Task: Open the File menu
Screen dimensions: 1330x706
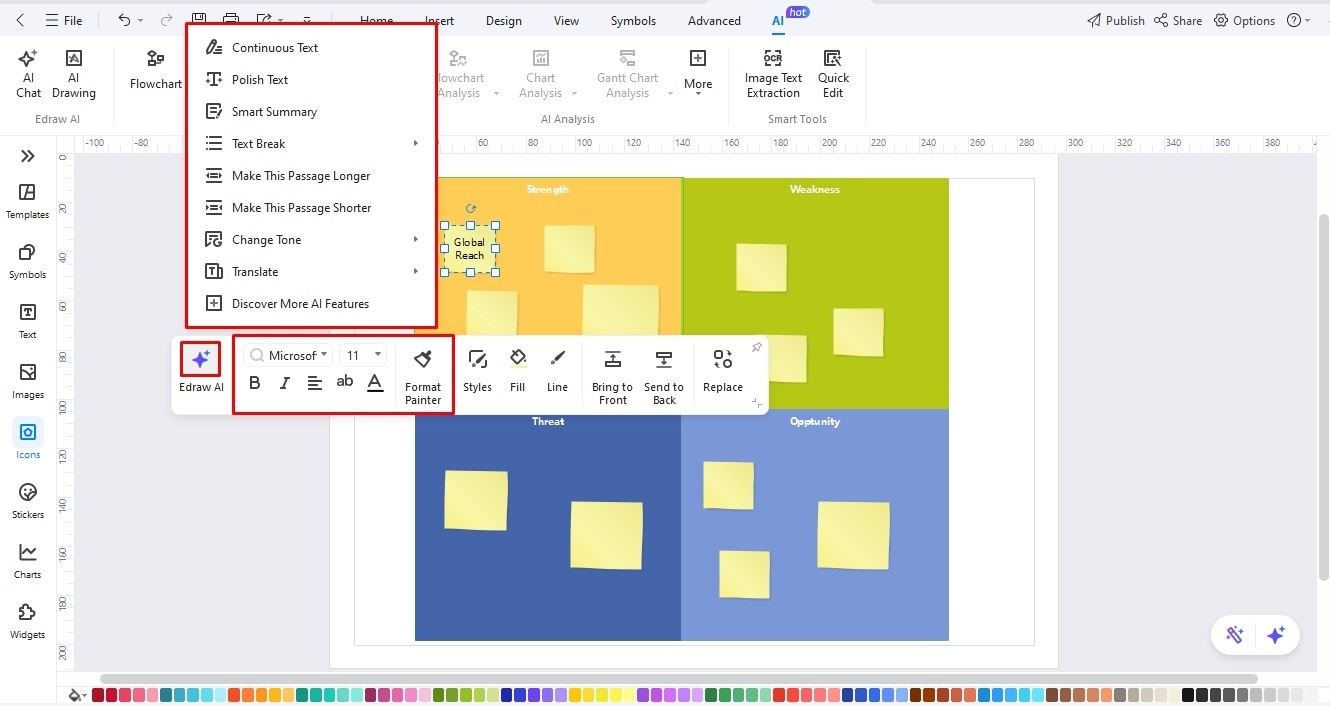Action: pos(64,20)
